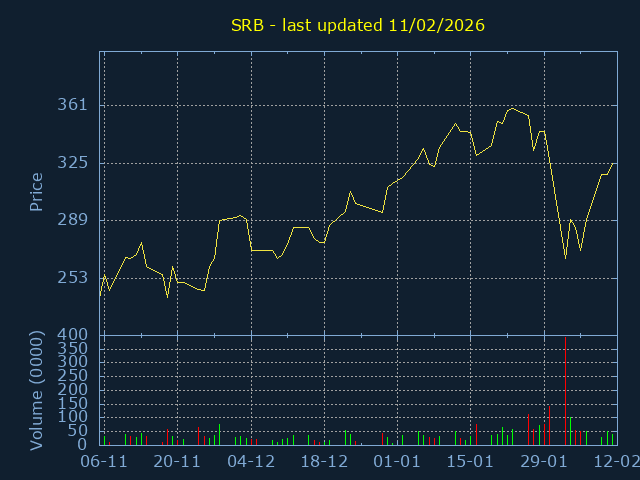Viewport: 640px width, 480px height.
Task: Select the 253 price tick label
Action: point(74,277)
